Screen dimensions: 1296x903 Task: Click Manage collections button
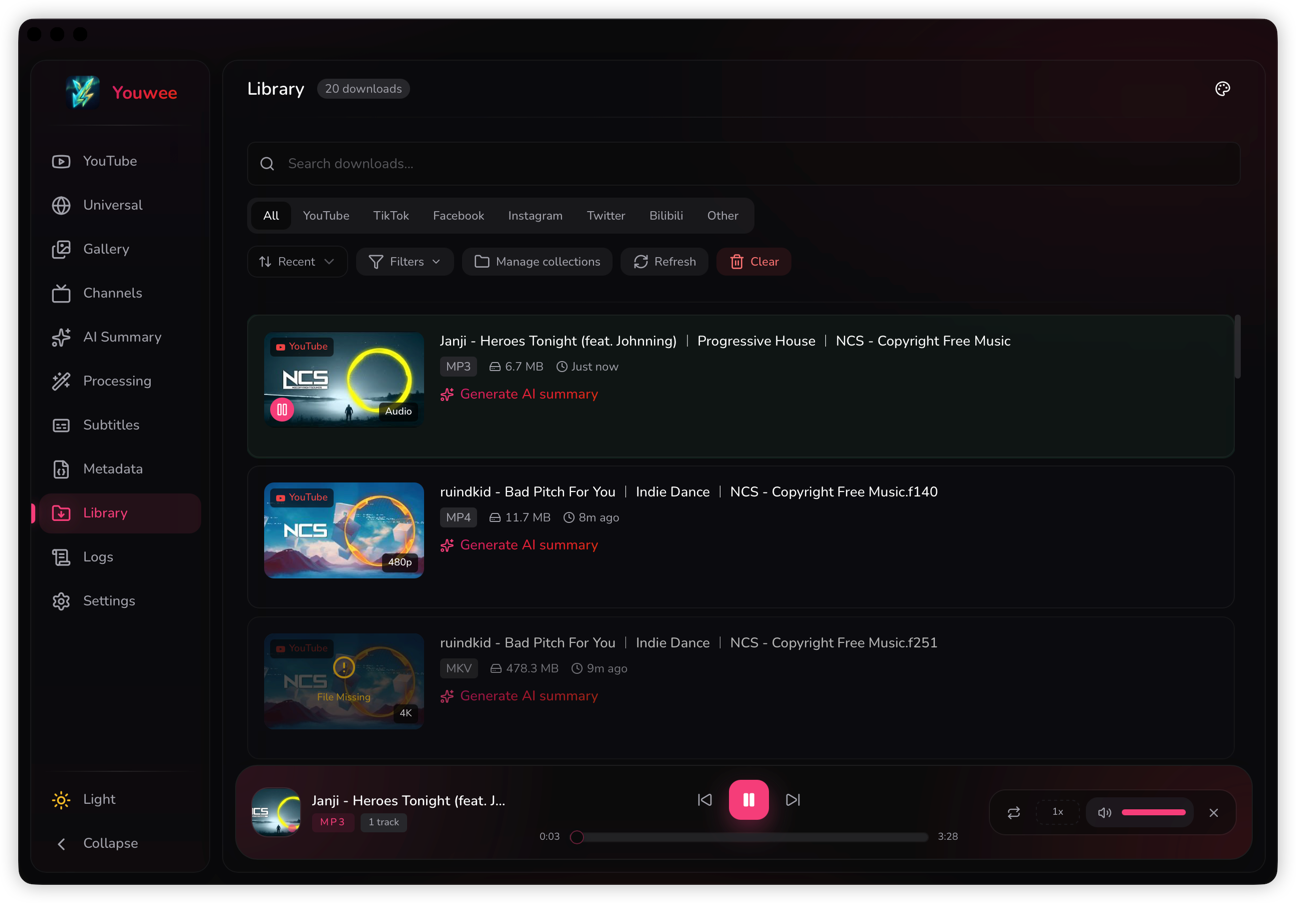click(537, 262)
